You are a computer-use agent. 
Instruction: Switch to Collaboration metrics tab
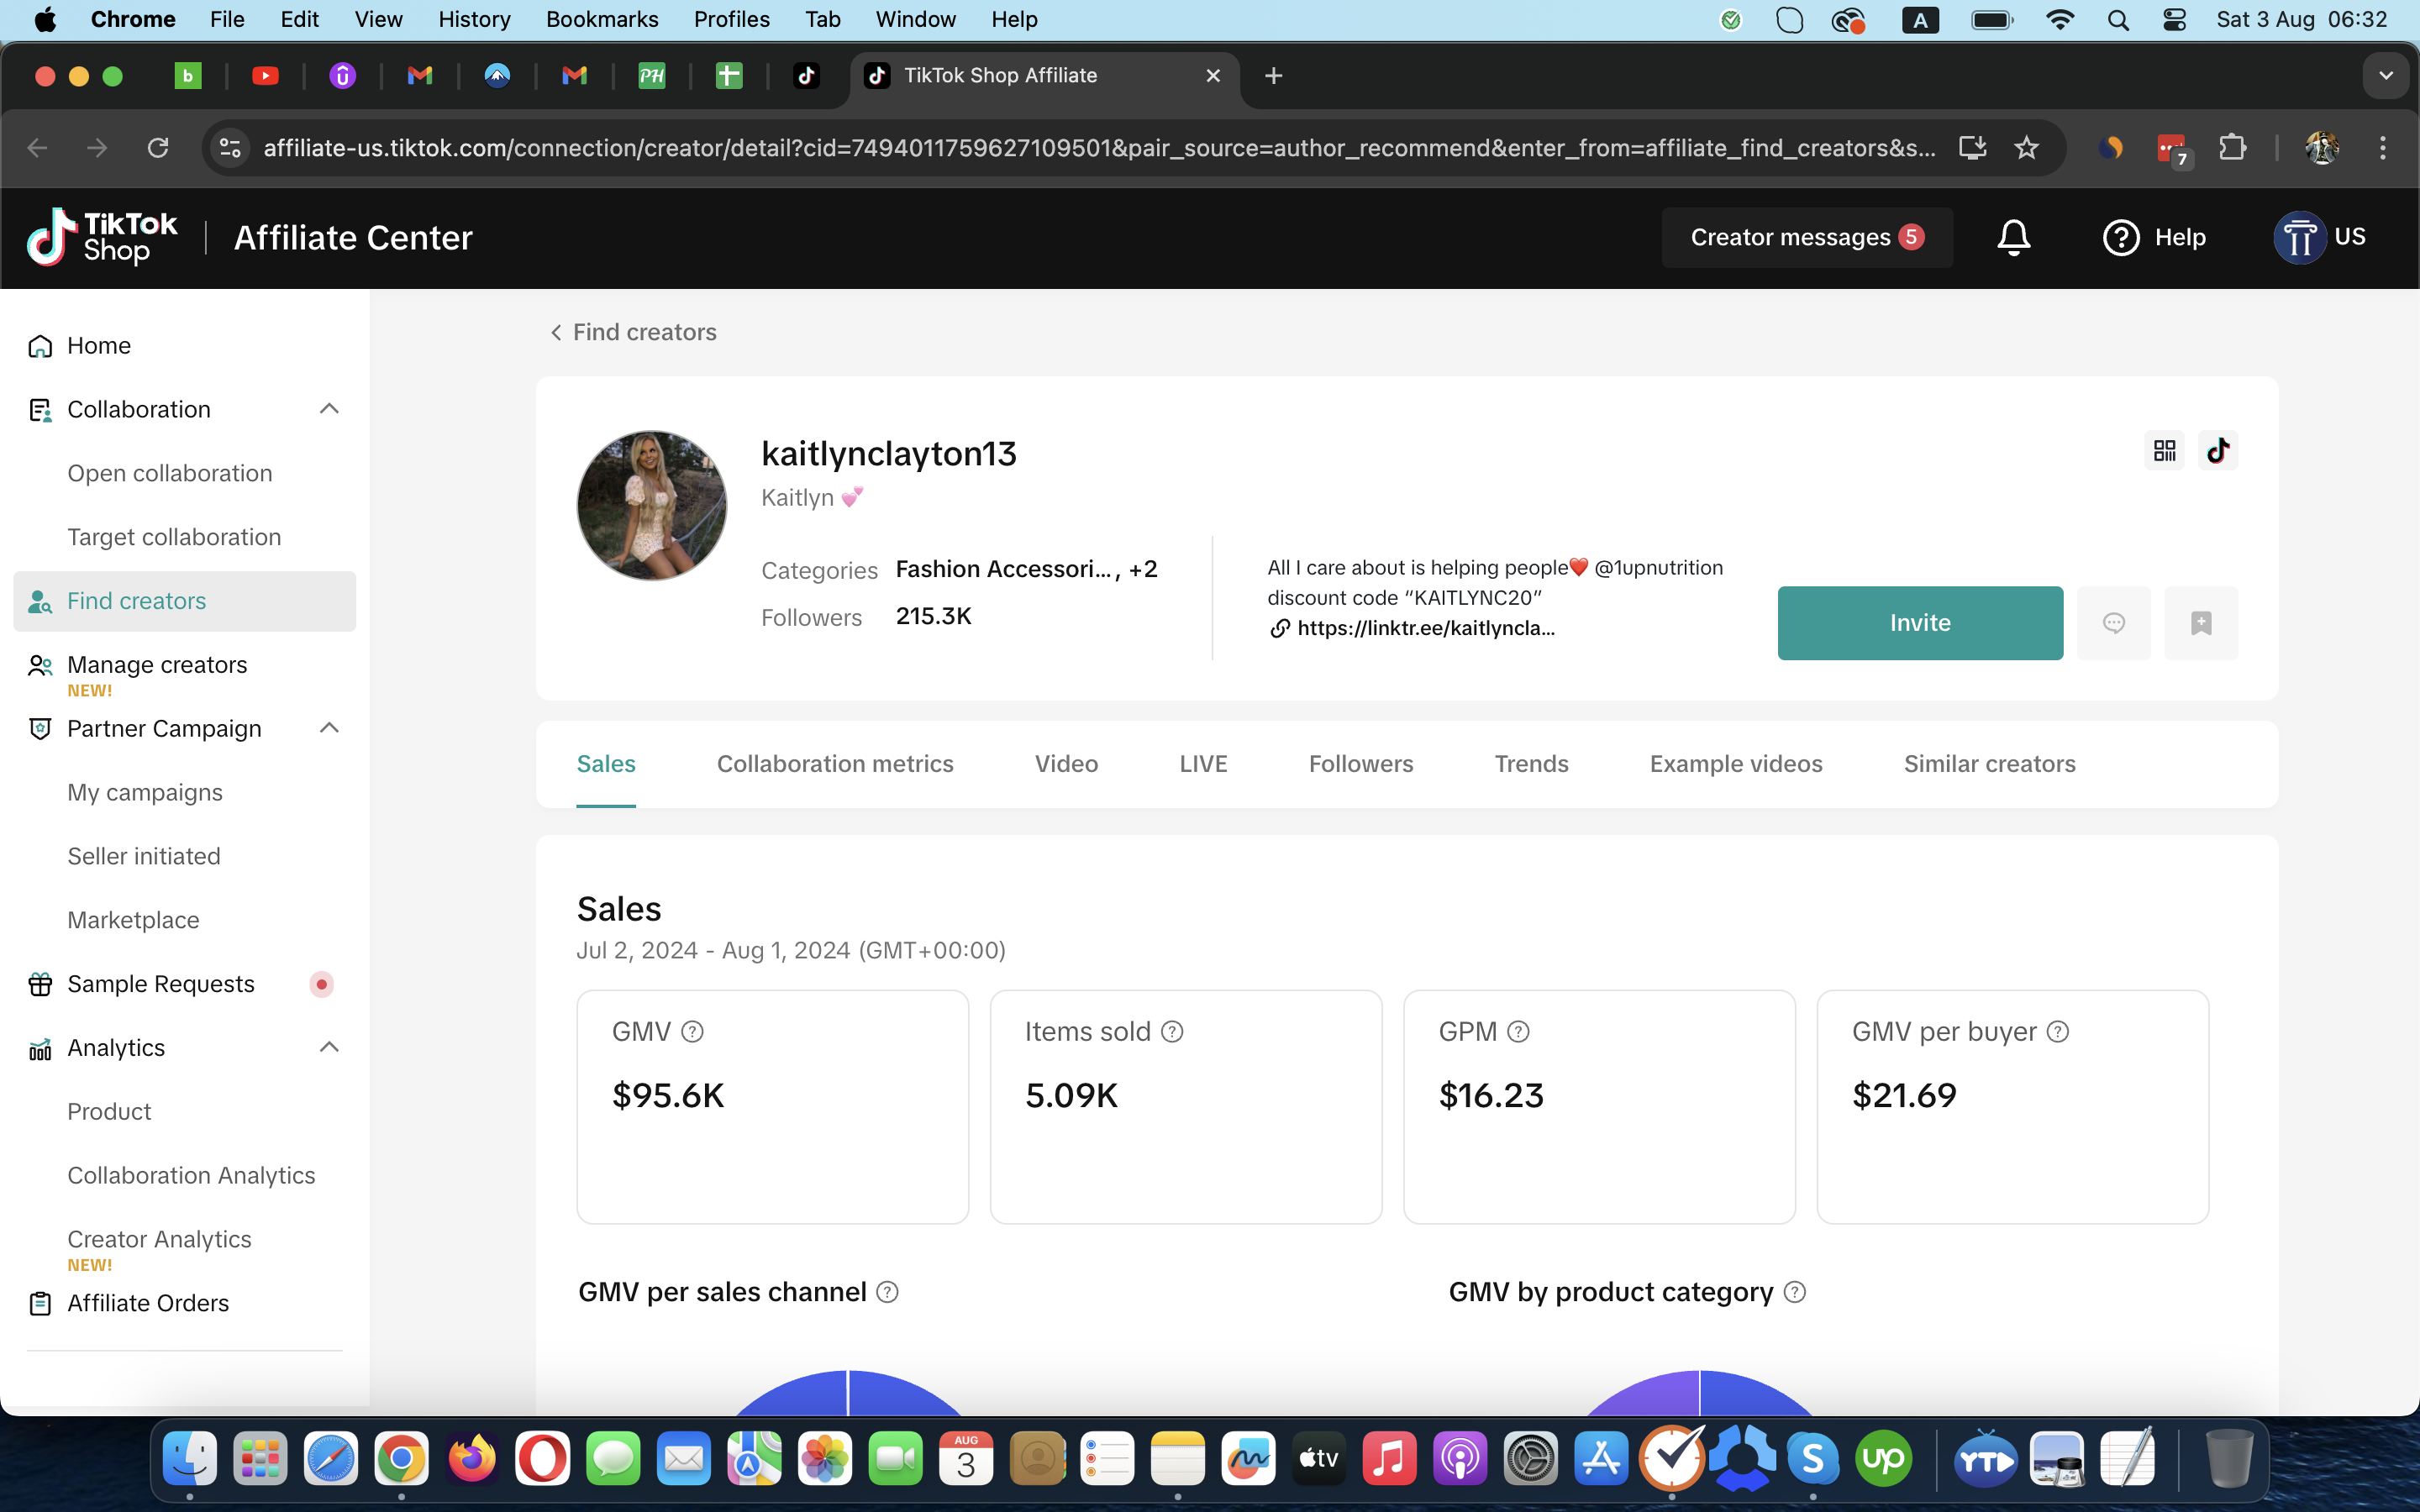[835, 764]
